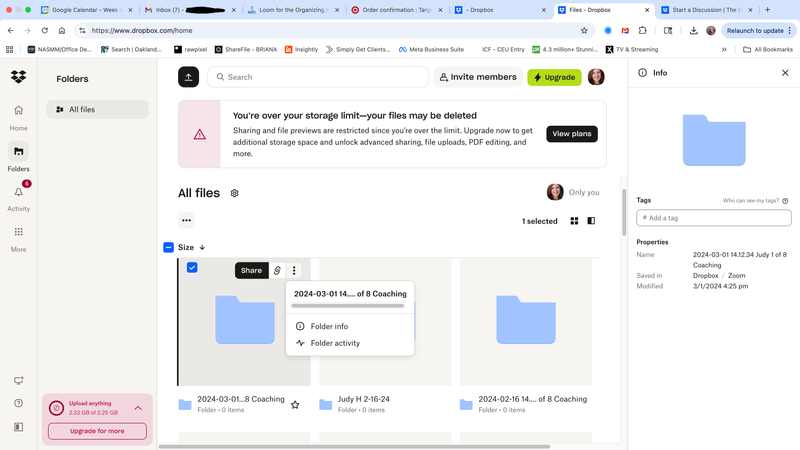Copy link for selected folder
Screen dimensions: 800x450
(277, 270)
